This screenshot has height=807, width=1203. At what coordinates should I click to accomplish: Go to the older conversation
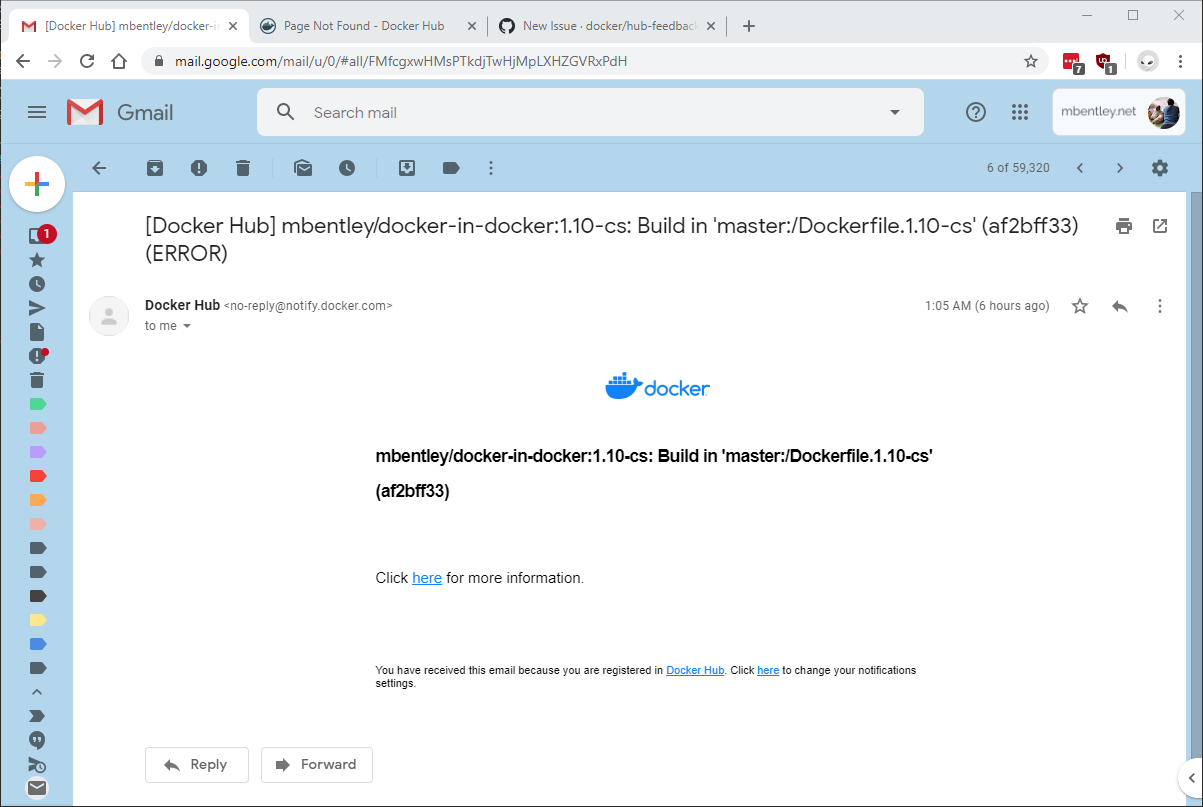1120,168
